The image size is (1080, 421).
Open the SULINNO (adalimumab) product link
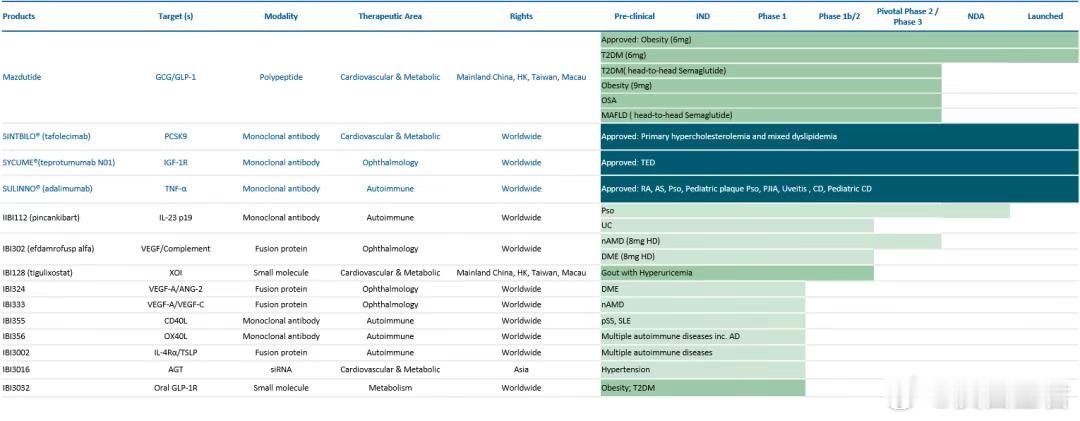[48, 188]
